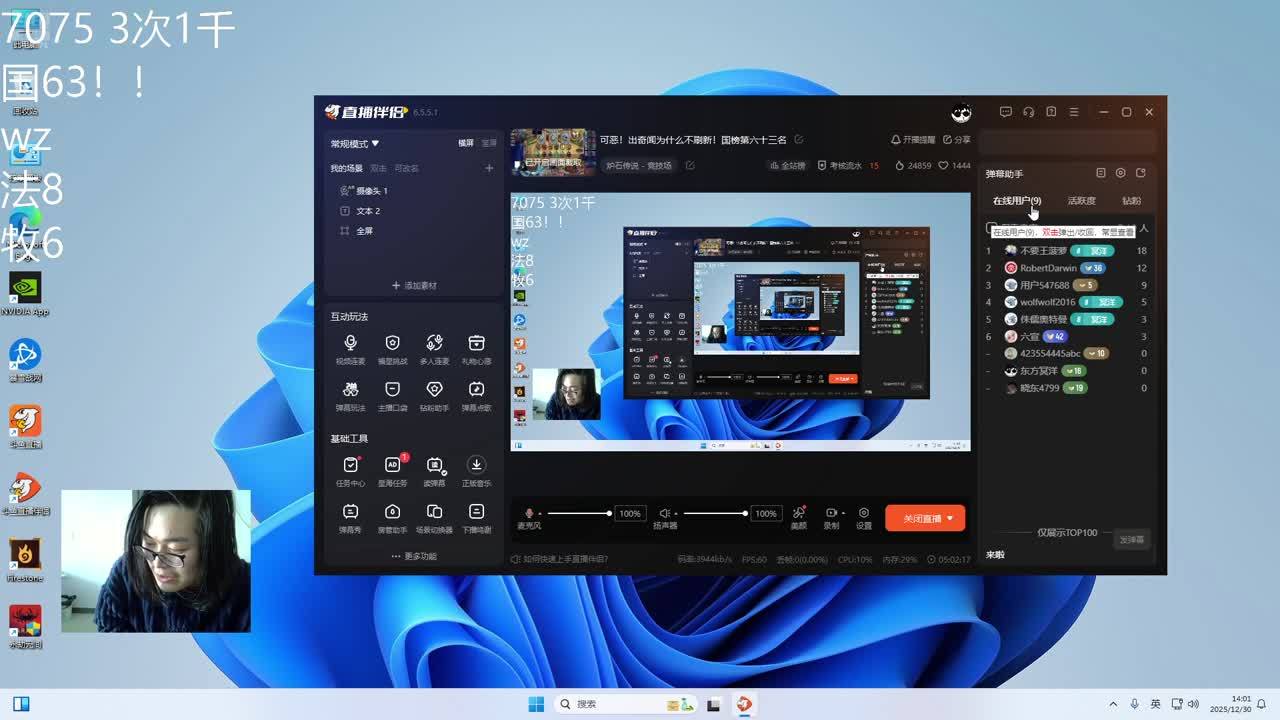Open dropdown arrow on 关闭直播 button
Image resolution: width=1280 pixels, height=720 pixels.
950,518
